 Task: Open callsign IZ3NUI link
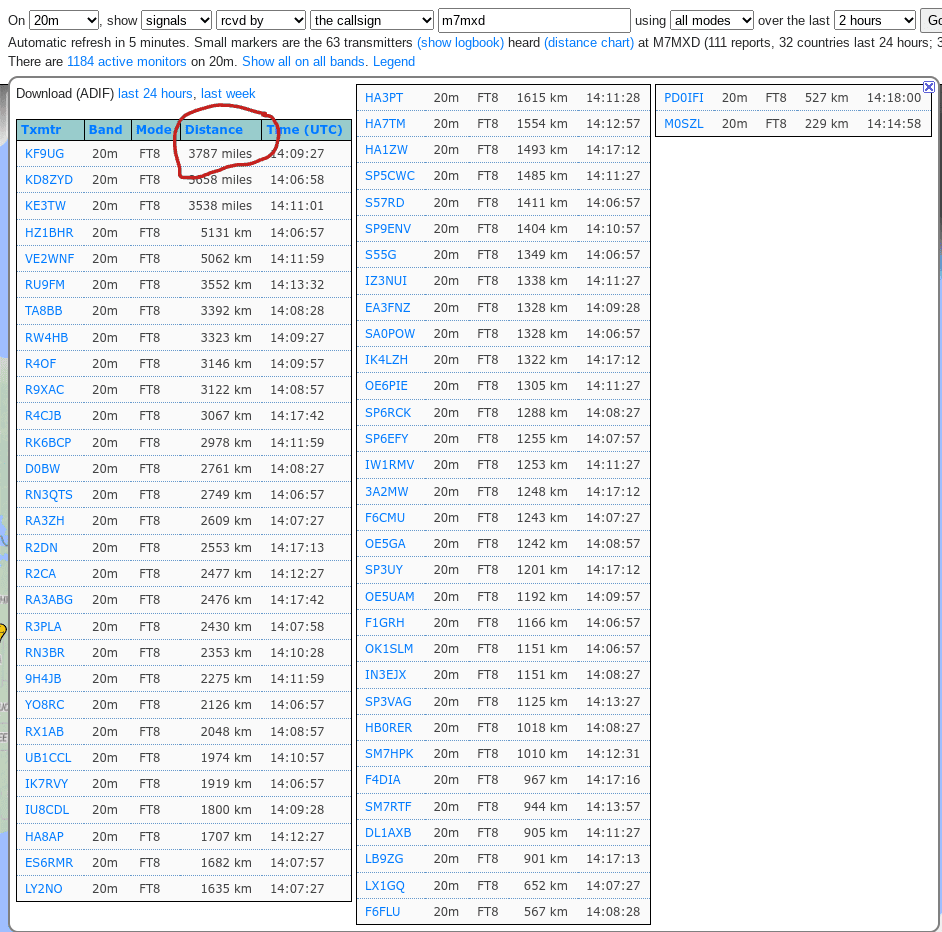click(386, 281)
